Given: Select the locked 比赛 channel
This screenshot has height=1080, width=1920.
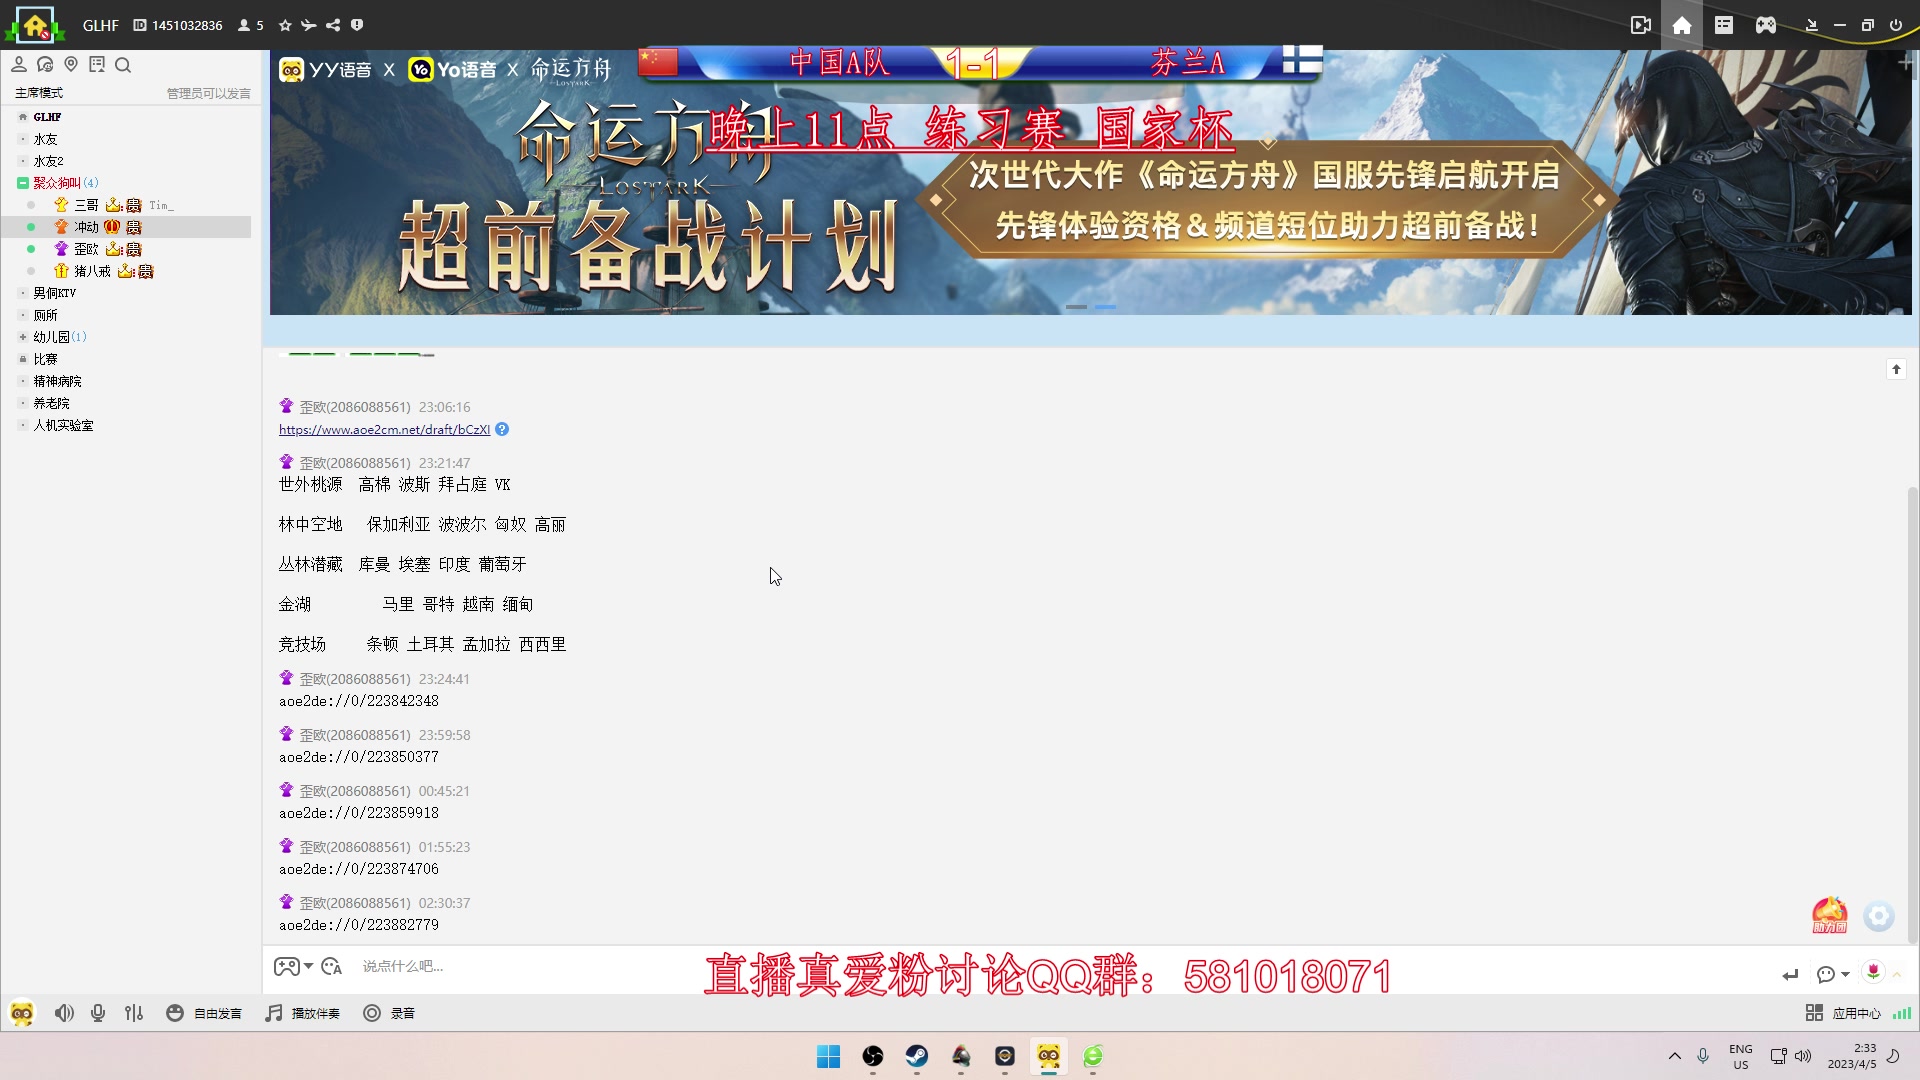Looking at the screenshot, I should tap(46, 359).
